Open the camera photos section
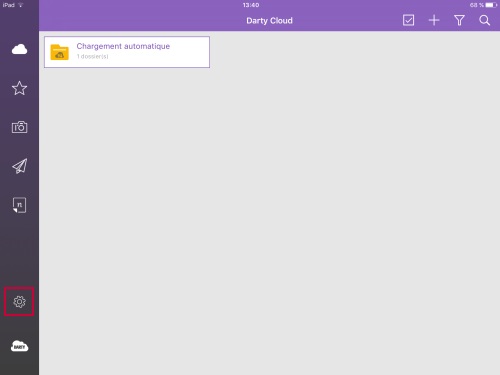The height and width of the screenshot is (375, 500). (x=19, y=127)
